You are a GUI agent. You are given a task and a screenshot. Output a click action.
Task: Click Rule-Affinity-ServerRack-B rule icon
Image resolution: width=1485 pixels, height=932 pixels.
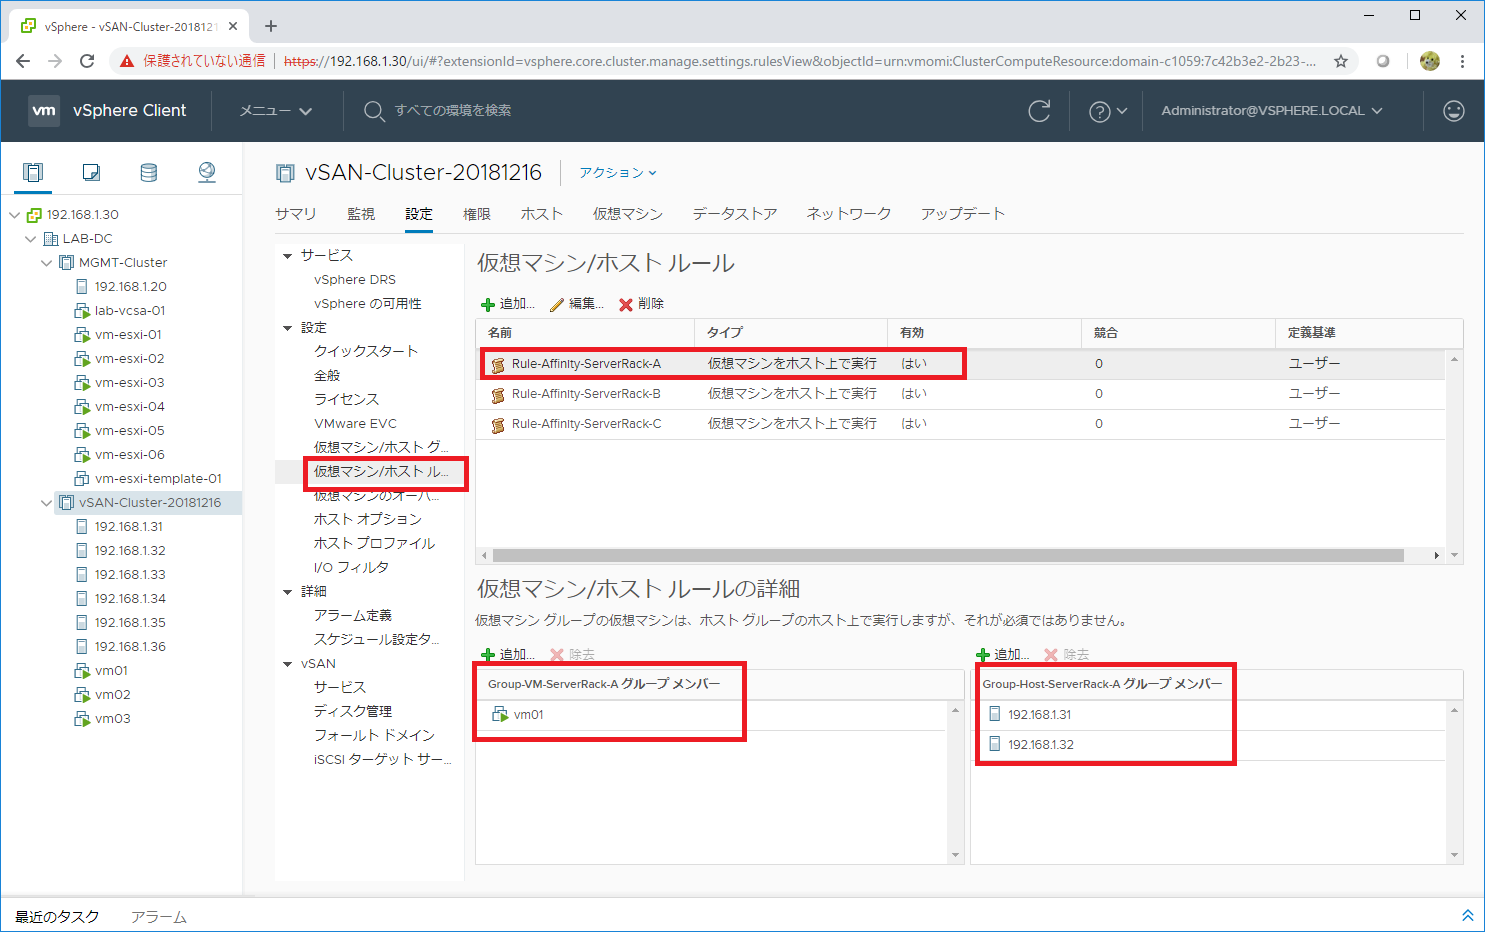tap(498, 395)
